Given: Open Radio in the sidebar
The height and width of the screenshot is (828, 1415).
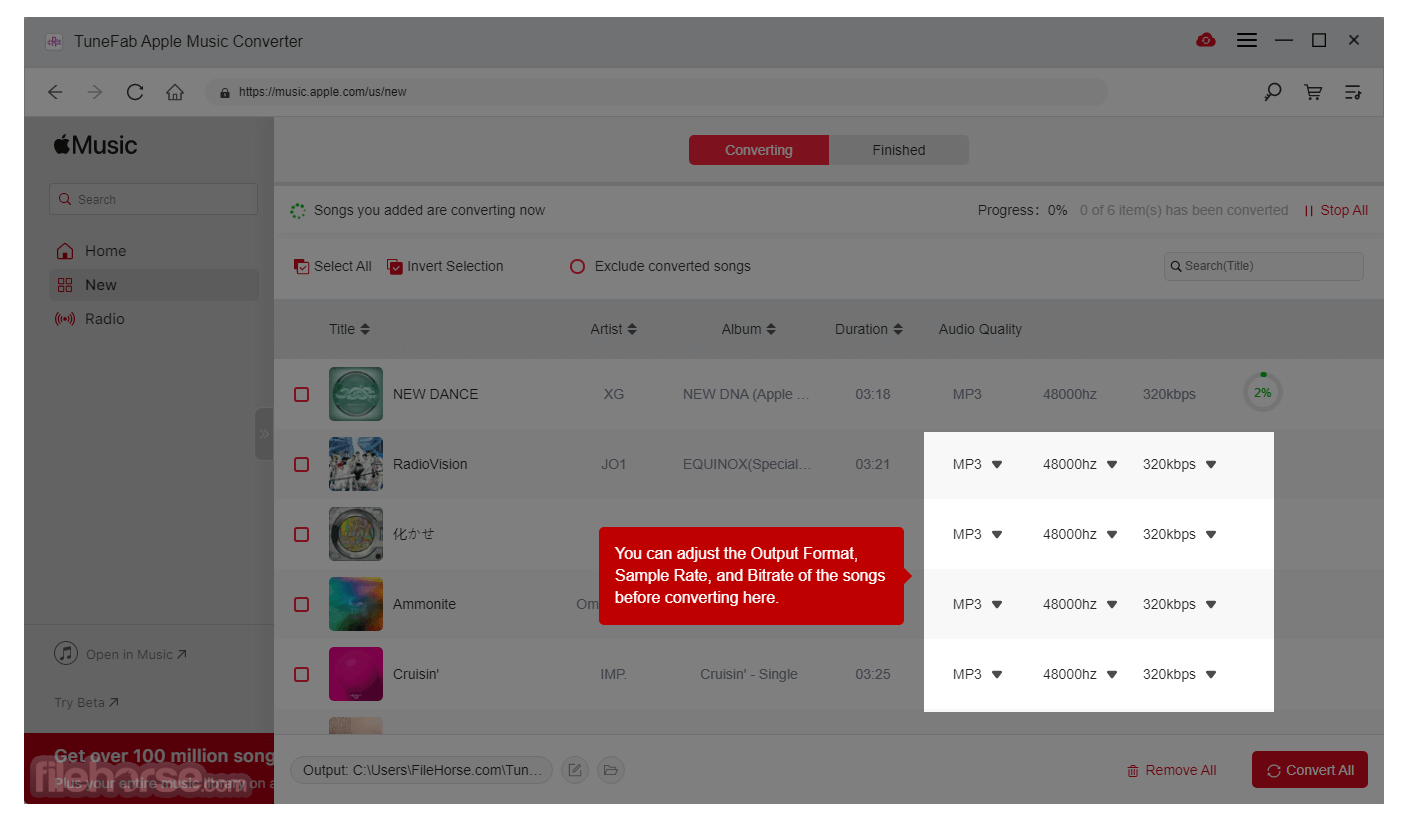Looking at the screenshot, I should 154,319.
